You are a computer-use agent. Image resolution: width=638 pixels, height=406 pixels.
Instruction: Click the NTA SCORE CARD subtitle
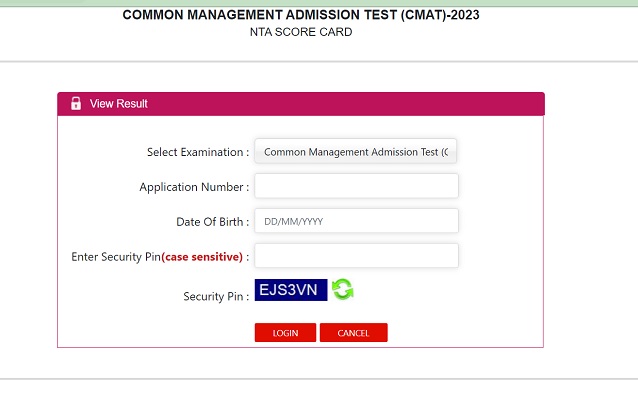[x=300, y=32]
